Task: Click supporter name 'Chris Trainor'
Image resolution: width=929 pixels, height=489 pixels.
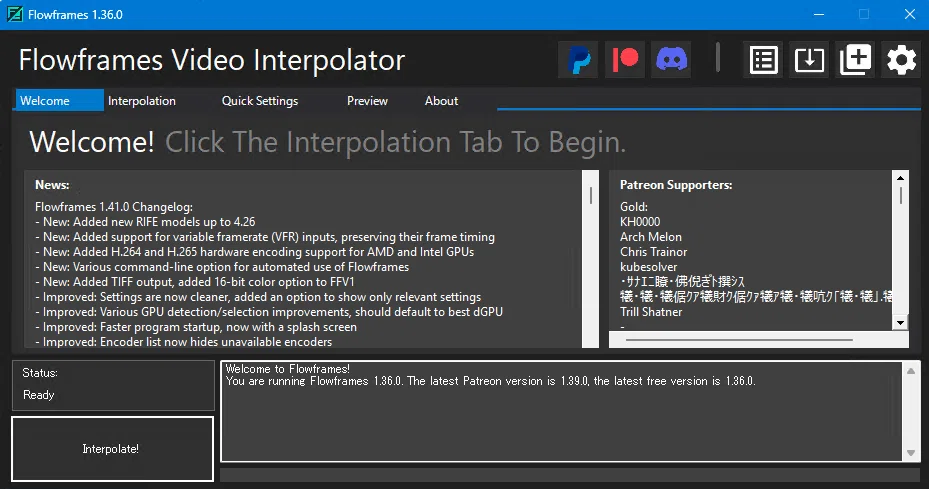Action: (x=653, y=252)
